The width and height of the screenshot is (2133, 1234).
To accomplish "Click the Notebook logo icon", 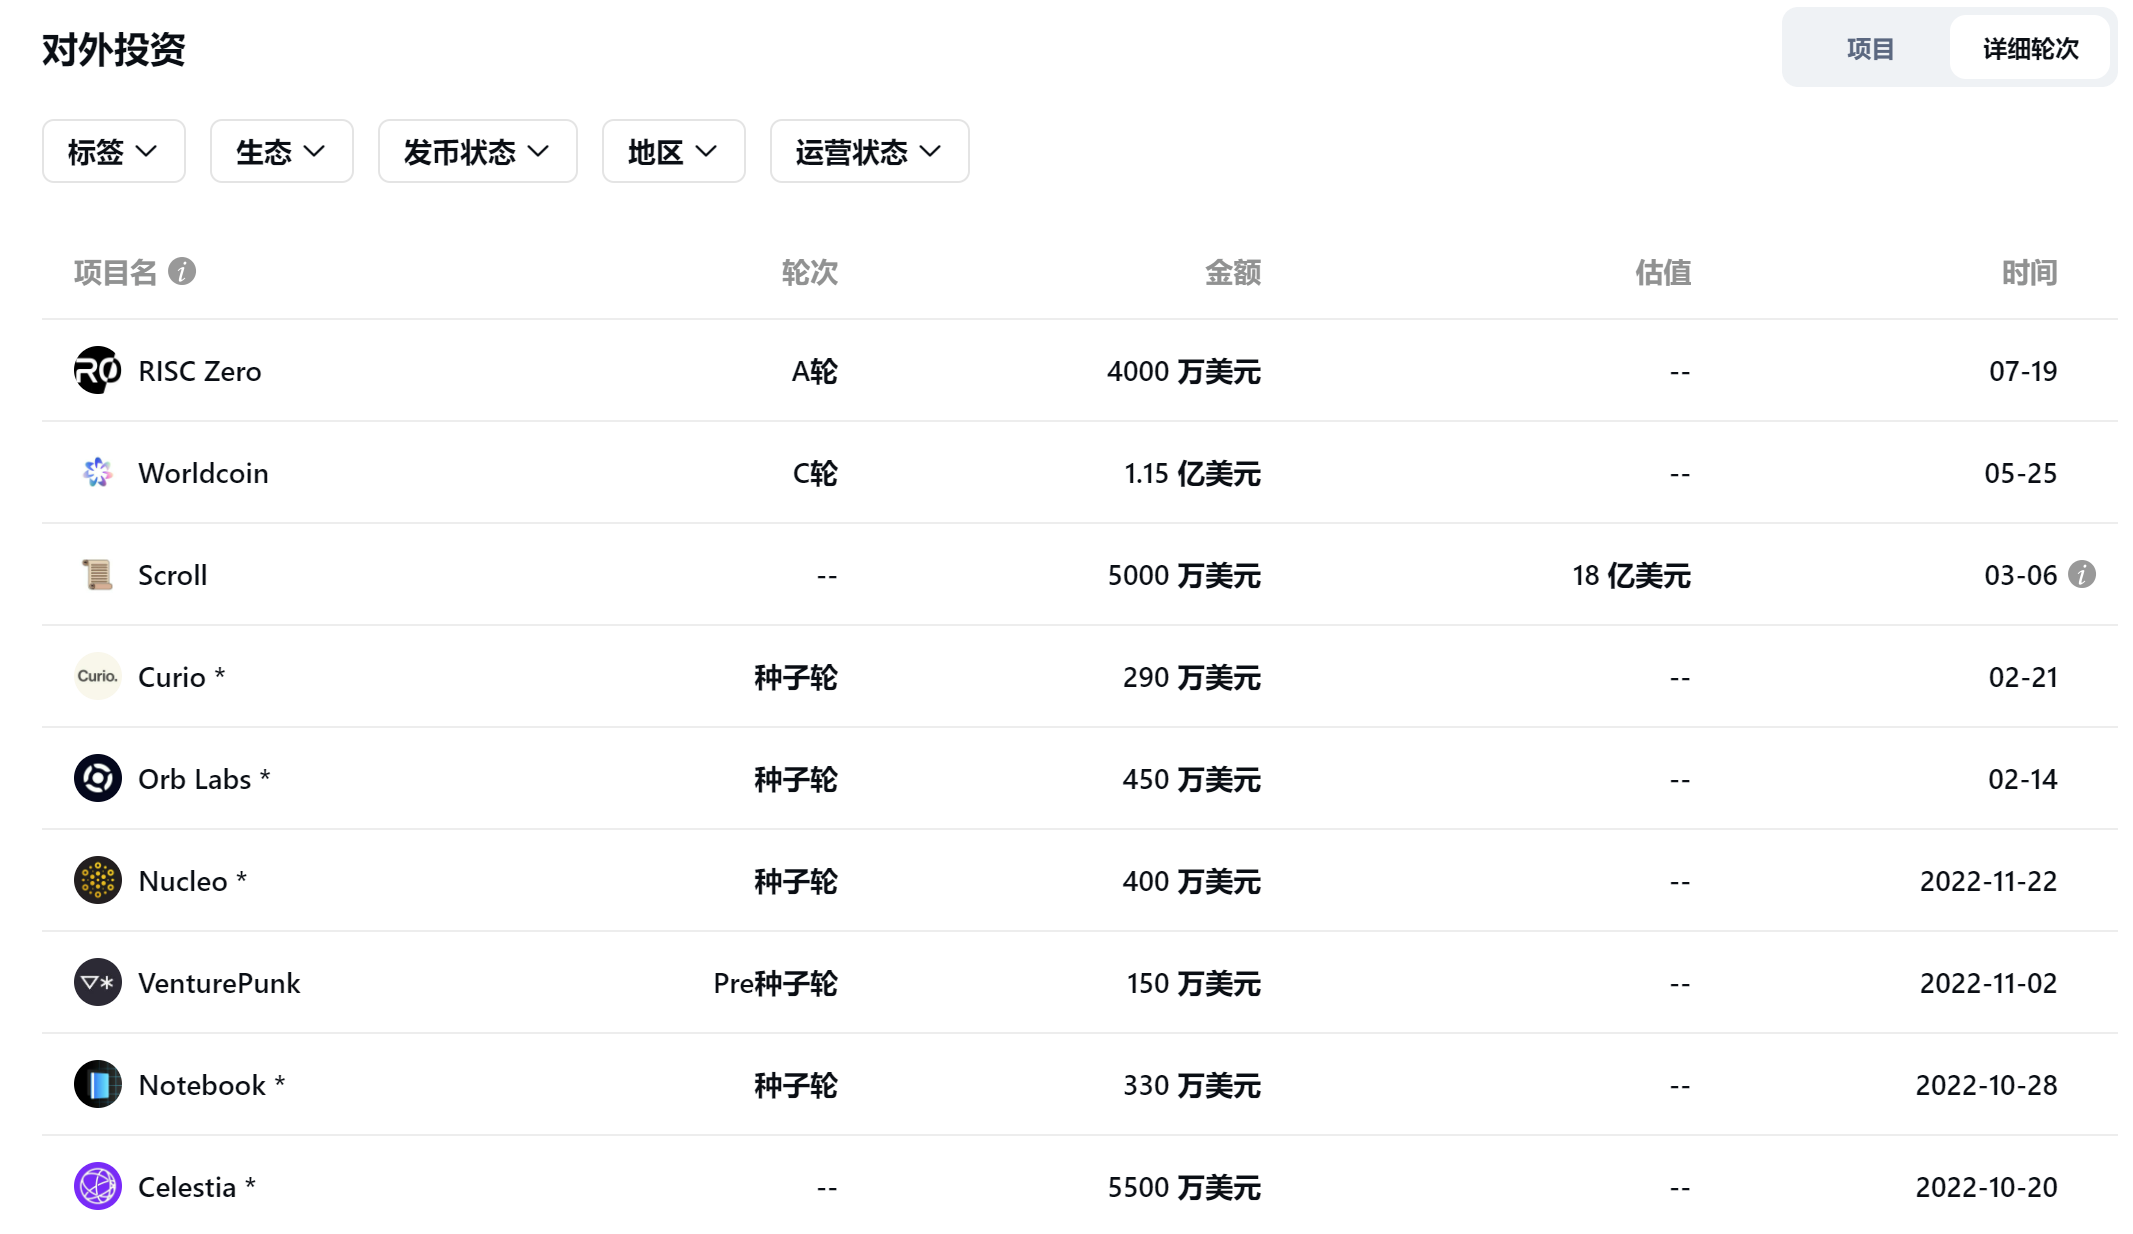I will (x=98, y=1085).
